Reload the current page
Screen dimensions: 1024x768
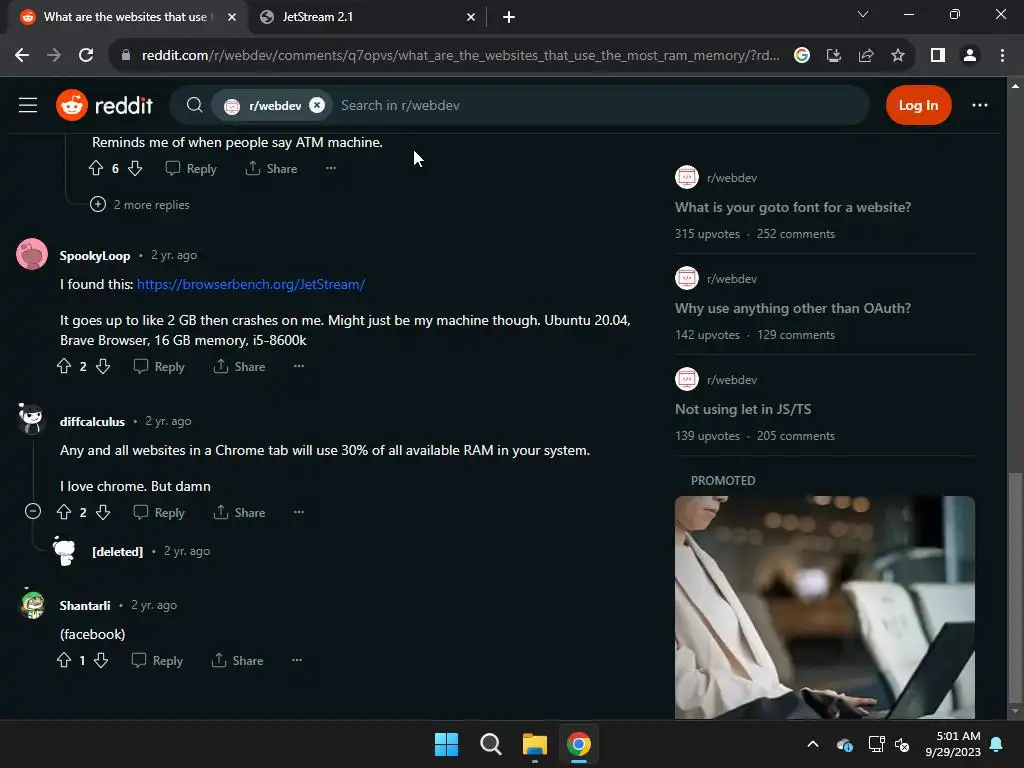click(x=86, y=56)
